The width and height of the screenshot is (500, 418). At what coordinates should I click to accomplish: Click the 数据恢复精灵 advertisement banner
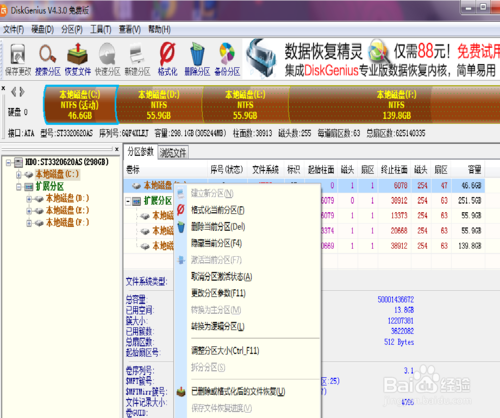tap(371, 59)
